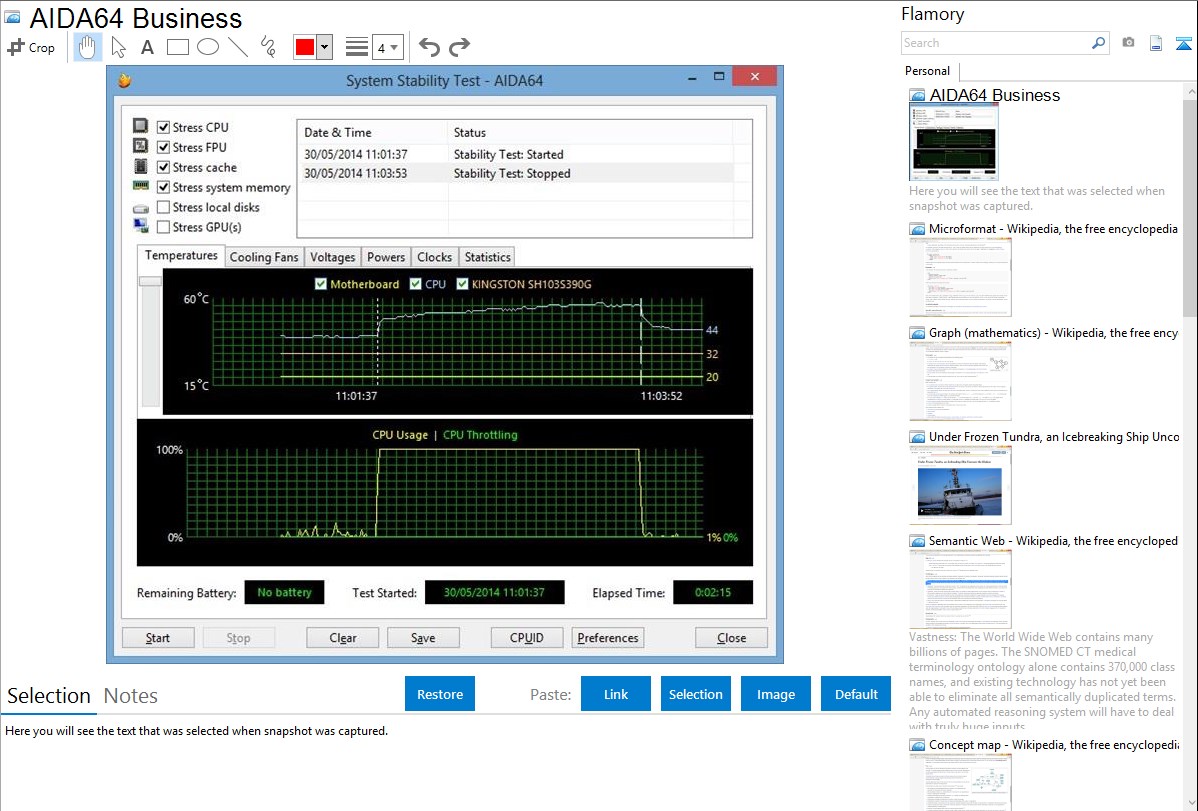Screen dimensions: 1198x811
Task: Click the line thickness icon
Action: (357, 47)
